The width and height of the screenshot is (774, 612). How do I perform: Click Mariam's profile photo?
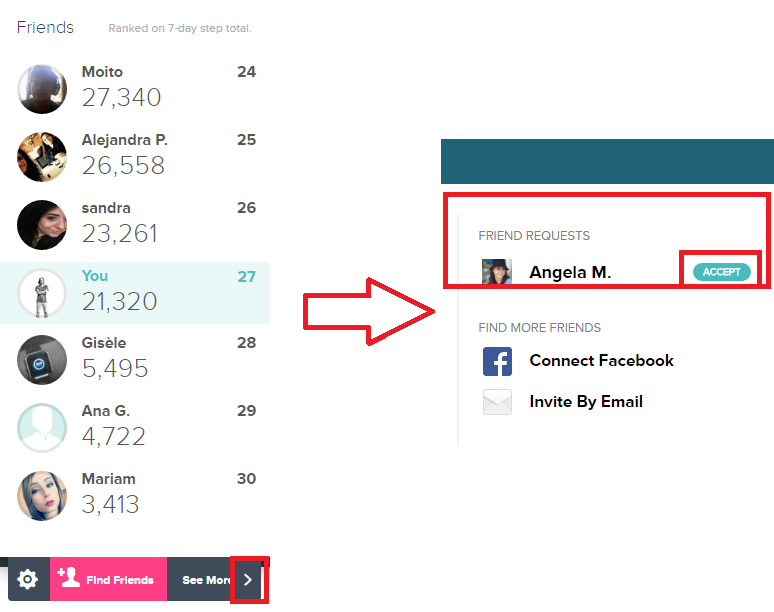click(x=42, y=496)
